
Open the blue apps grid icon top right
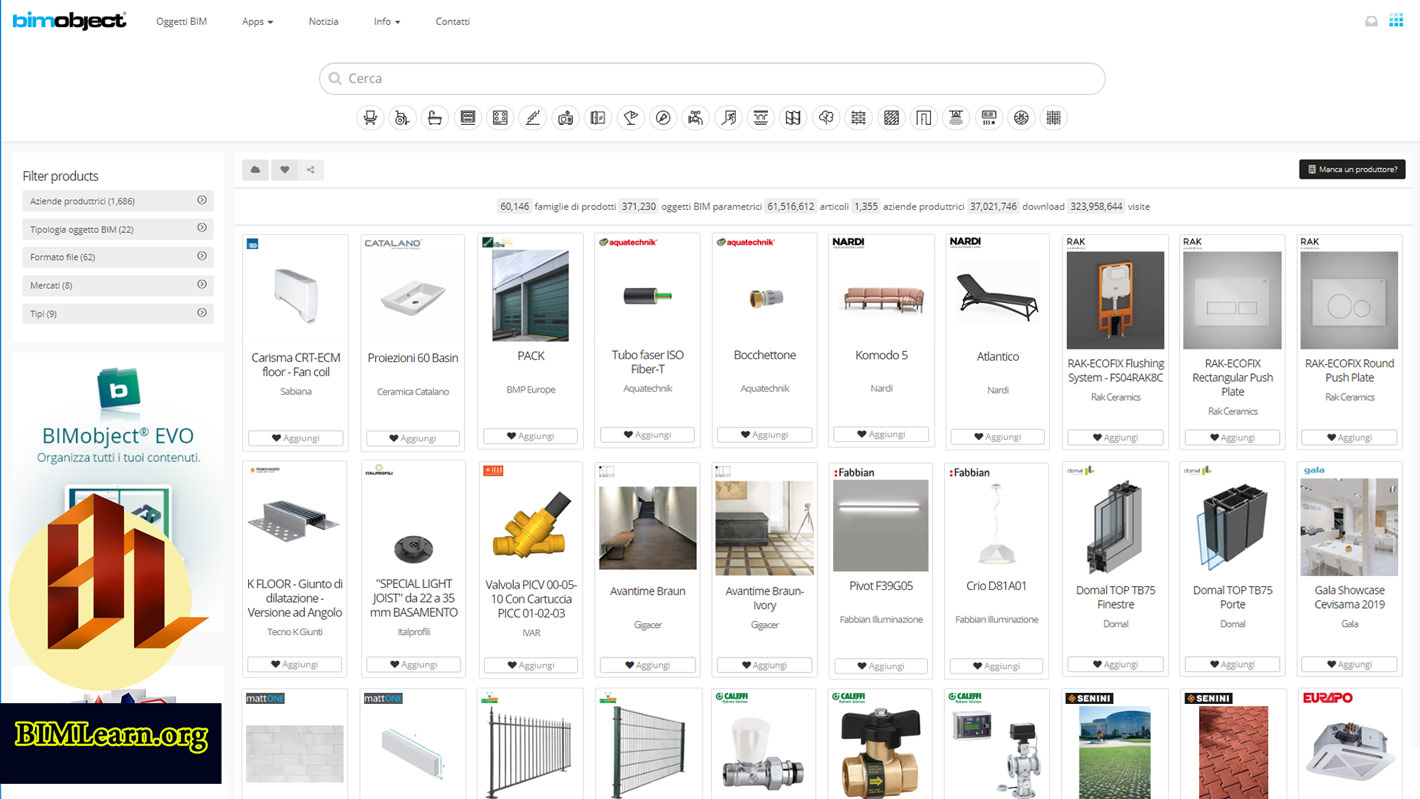point(1396,19)
